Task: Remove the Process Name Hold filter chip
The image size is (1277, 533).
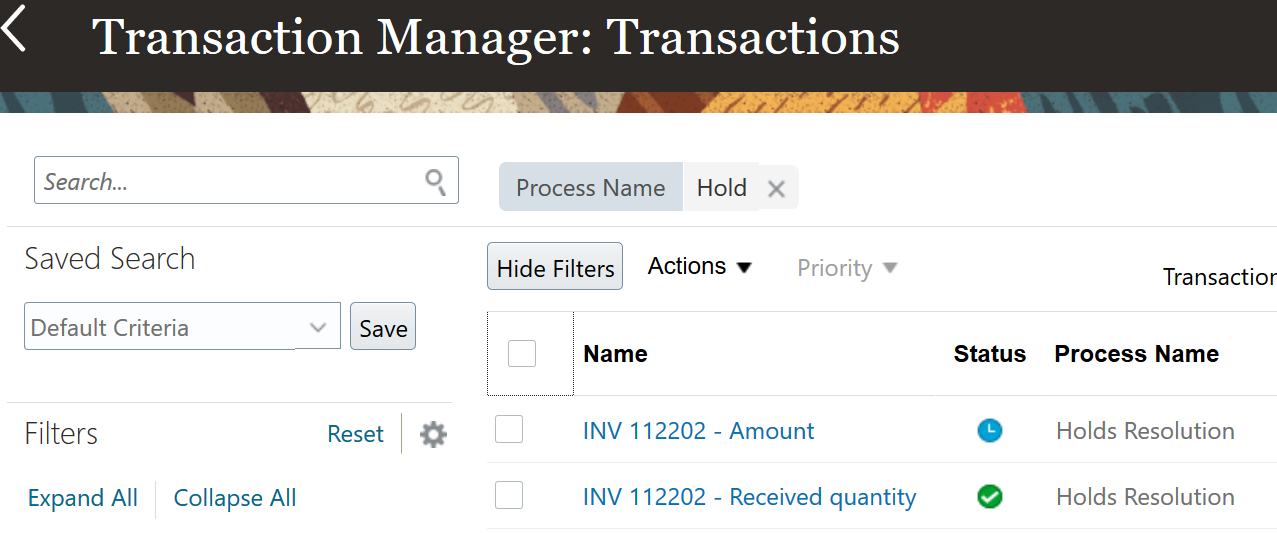Action: click(x=776, y=188)
